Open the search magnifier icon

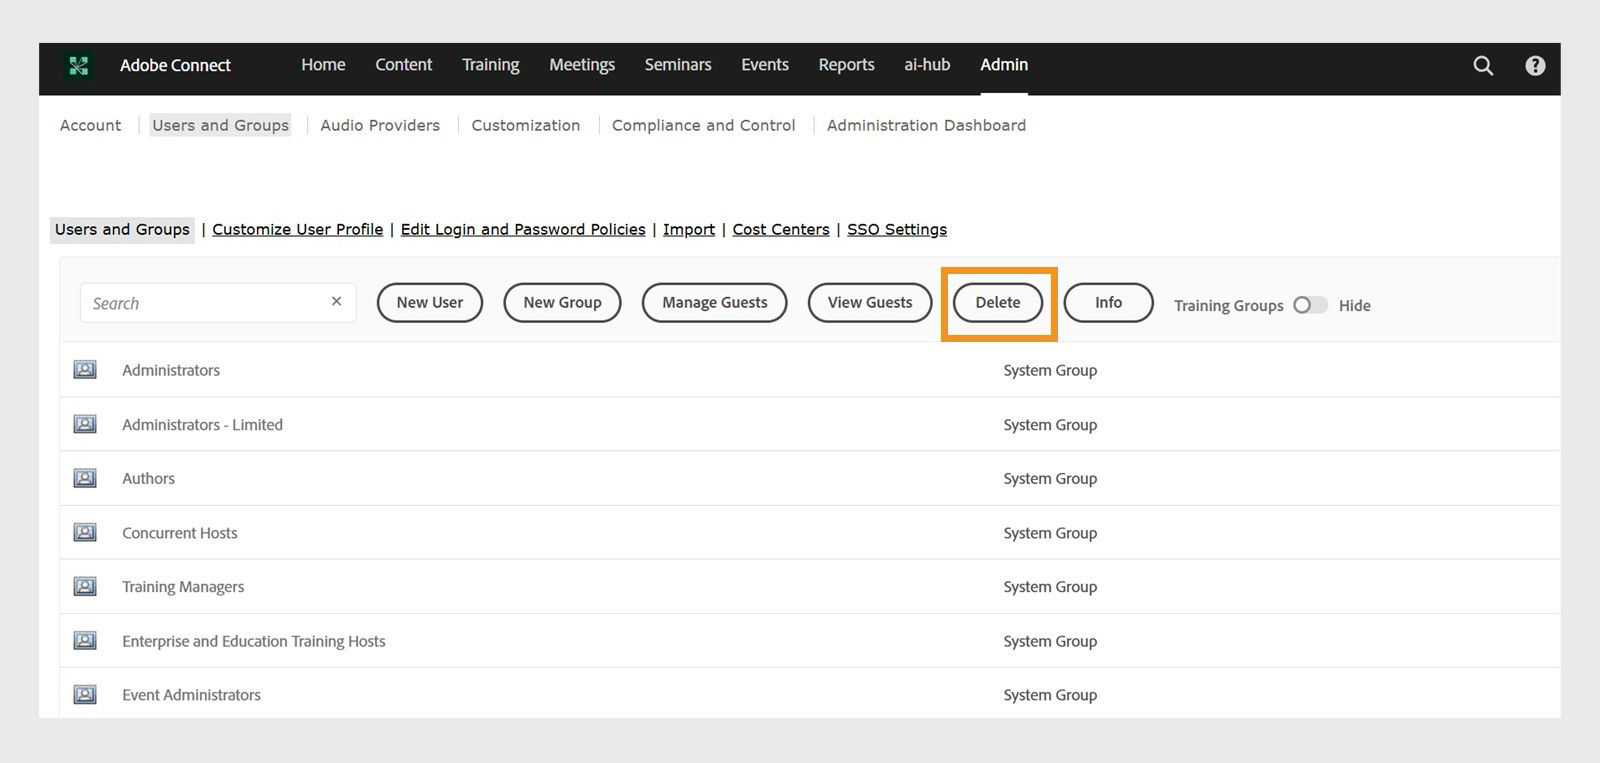click(1483, 65)
